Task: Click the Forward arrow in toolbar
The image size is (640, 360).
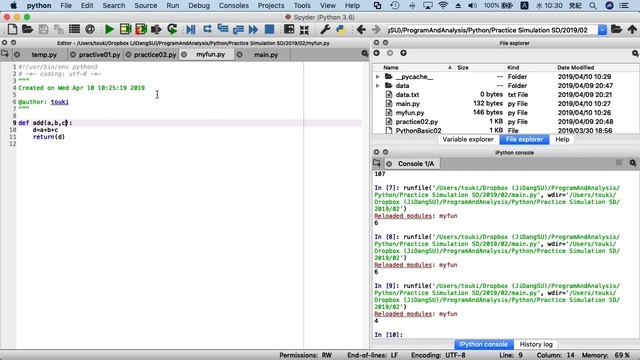Action: click(x=376, y=29)
